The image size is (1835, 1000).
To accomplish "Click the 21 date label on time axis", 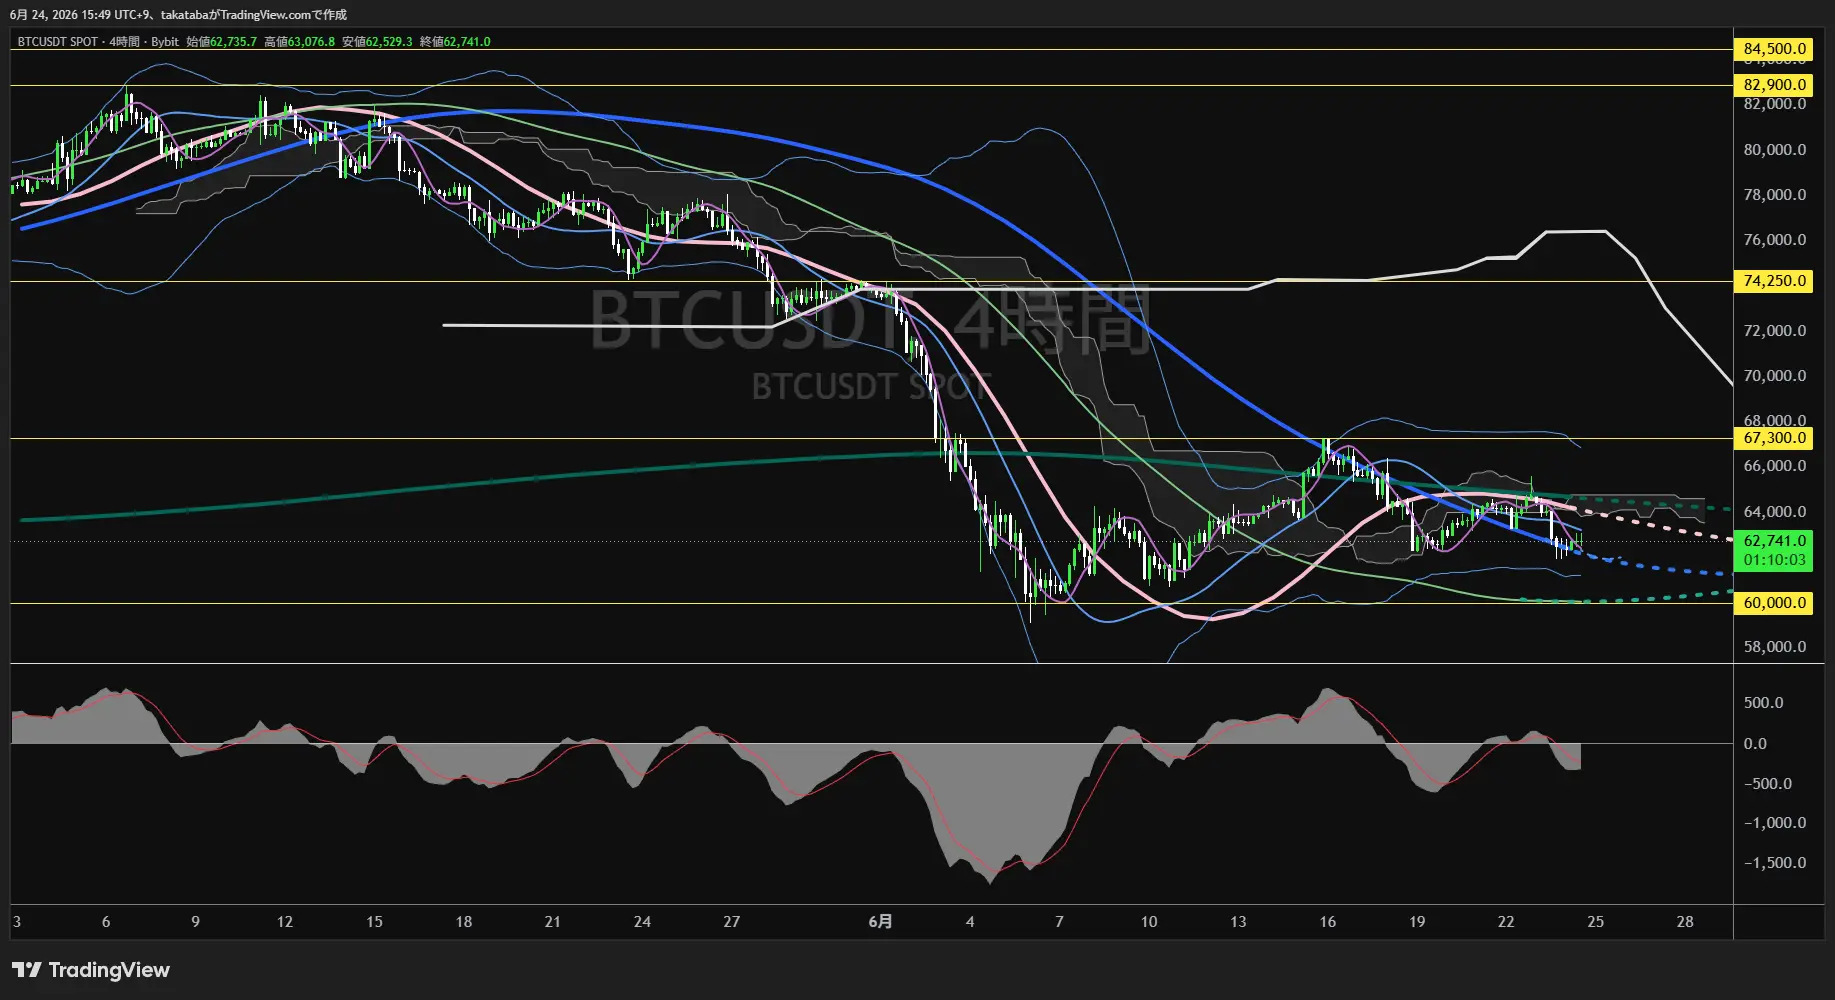I will [x=553, y=922].
